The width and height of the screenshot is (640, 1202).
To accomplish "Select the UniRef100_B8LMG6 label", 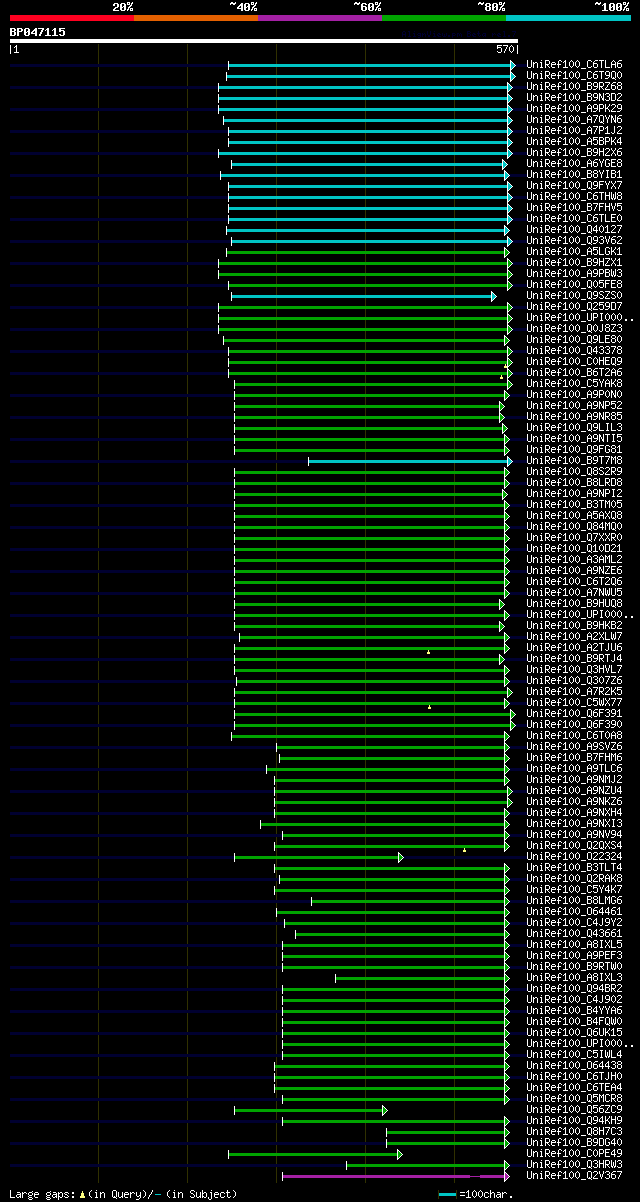I will [x=574, y=900].
